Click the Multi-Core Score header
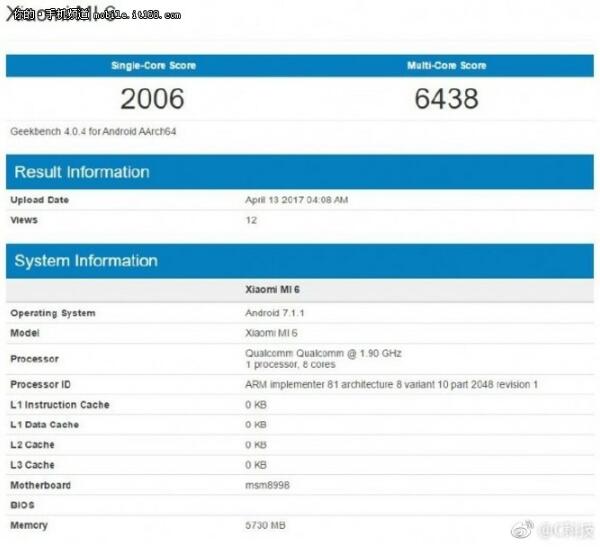Viewport: 600px width, 551px height. [x=447, y=65]
